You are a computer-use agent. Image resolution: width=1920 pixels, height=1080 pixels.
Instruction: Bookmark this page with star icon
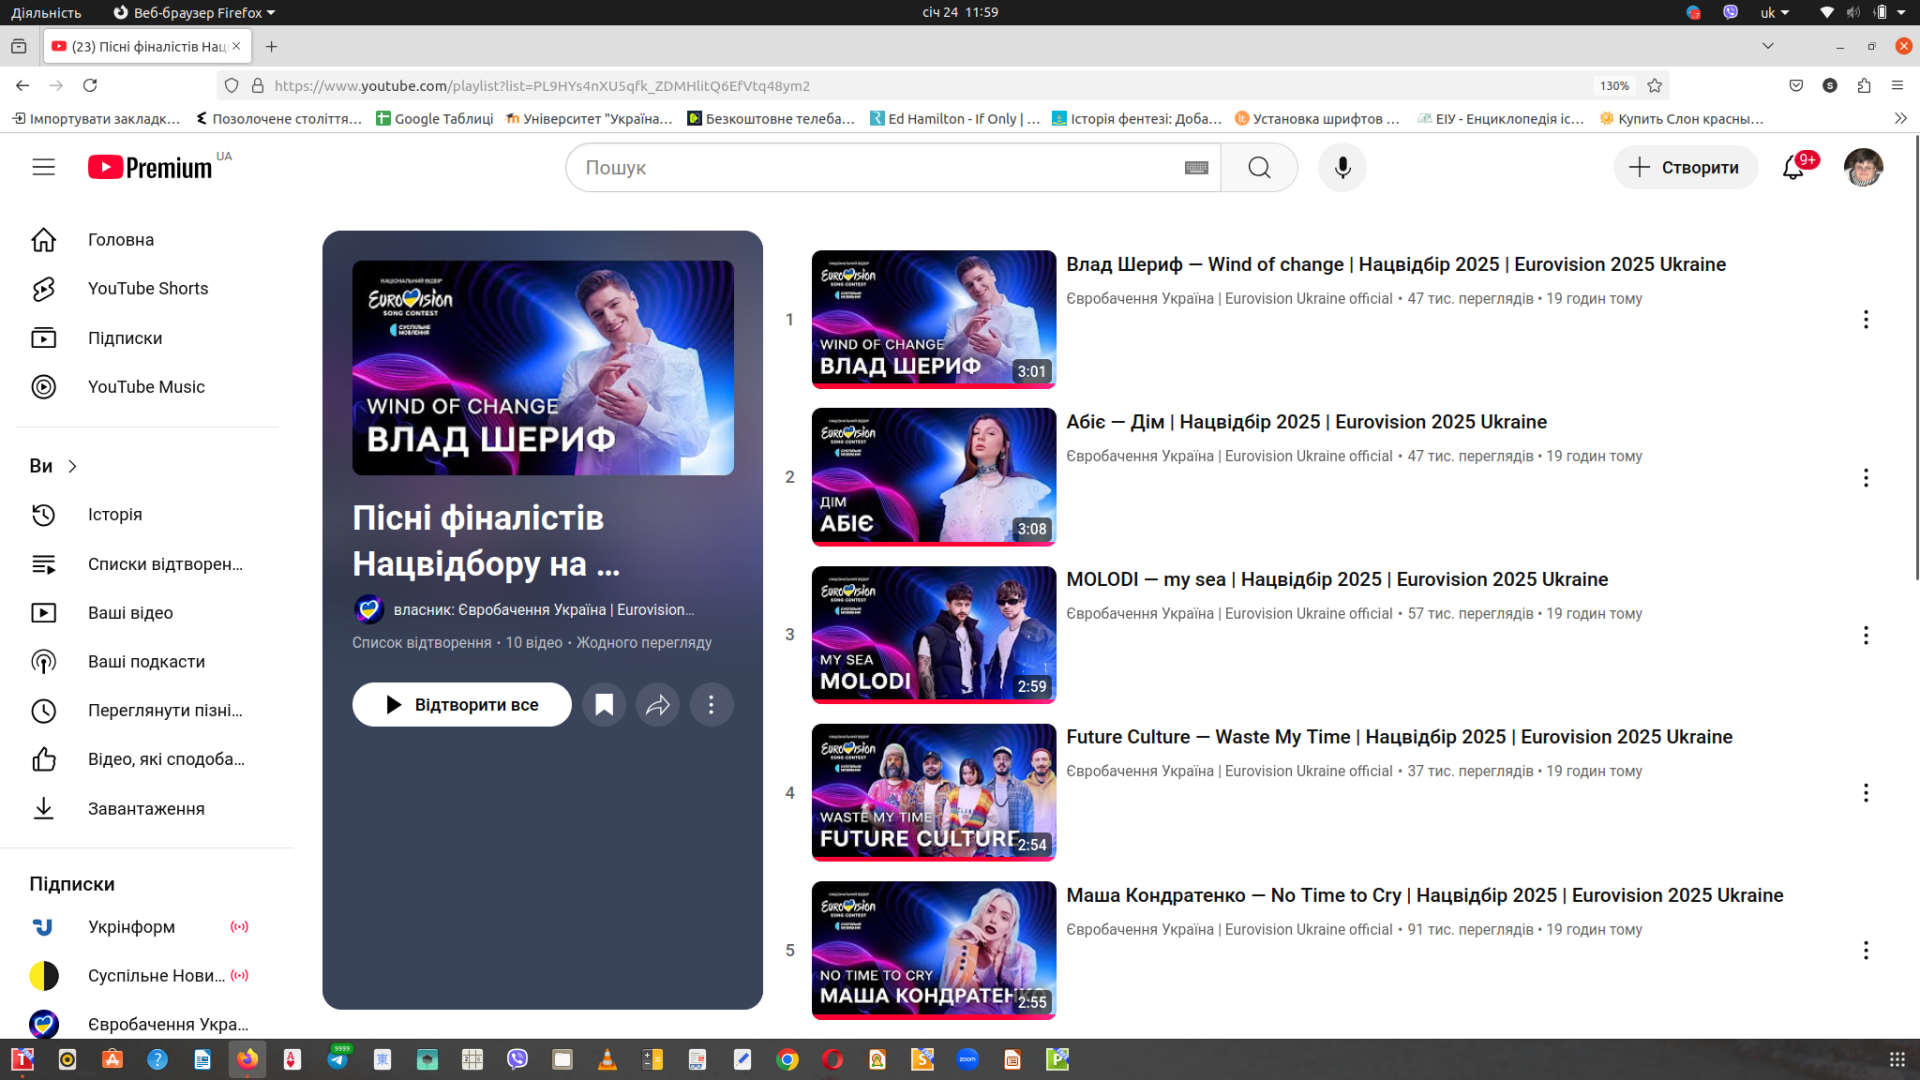click(x=1655, y=86)
